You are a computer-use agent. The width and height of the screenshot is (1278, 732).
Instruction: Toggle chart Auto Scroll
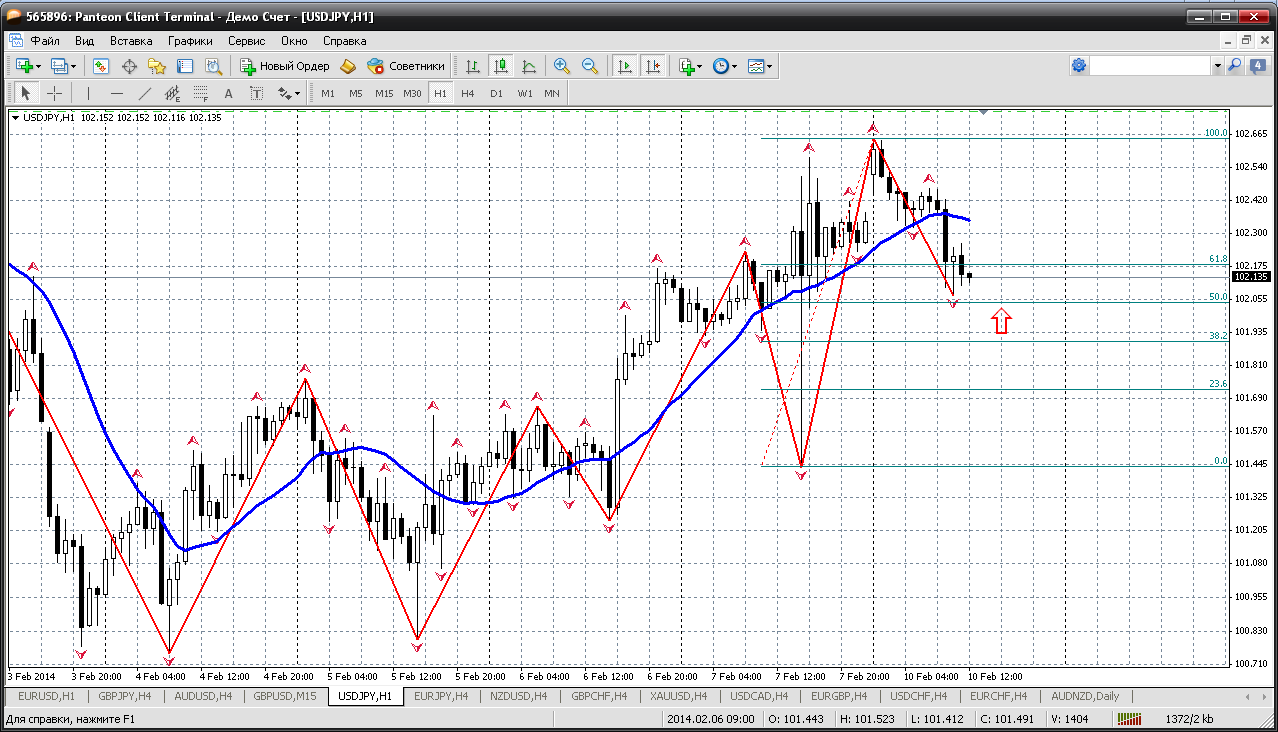coord(625,66)
